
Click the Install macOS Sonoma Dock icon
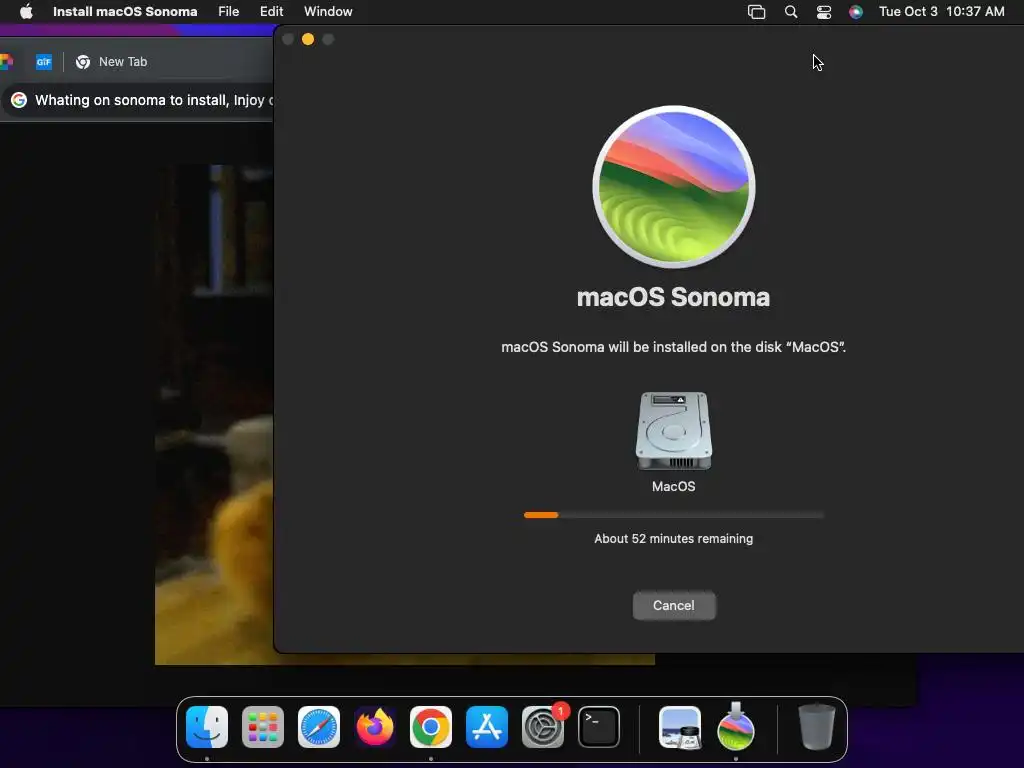click(736, 727)
